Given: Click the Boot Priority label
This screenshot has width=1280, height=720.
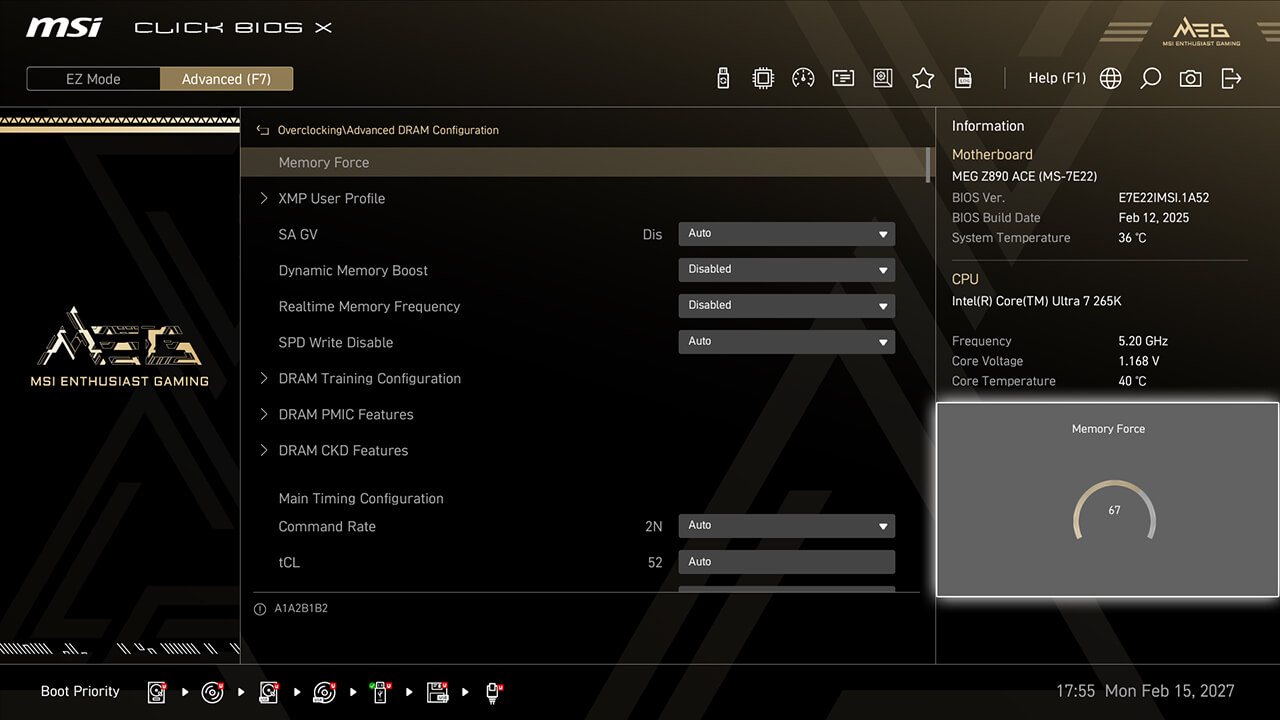Looking at the screenshot, I should pos(80,691).
